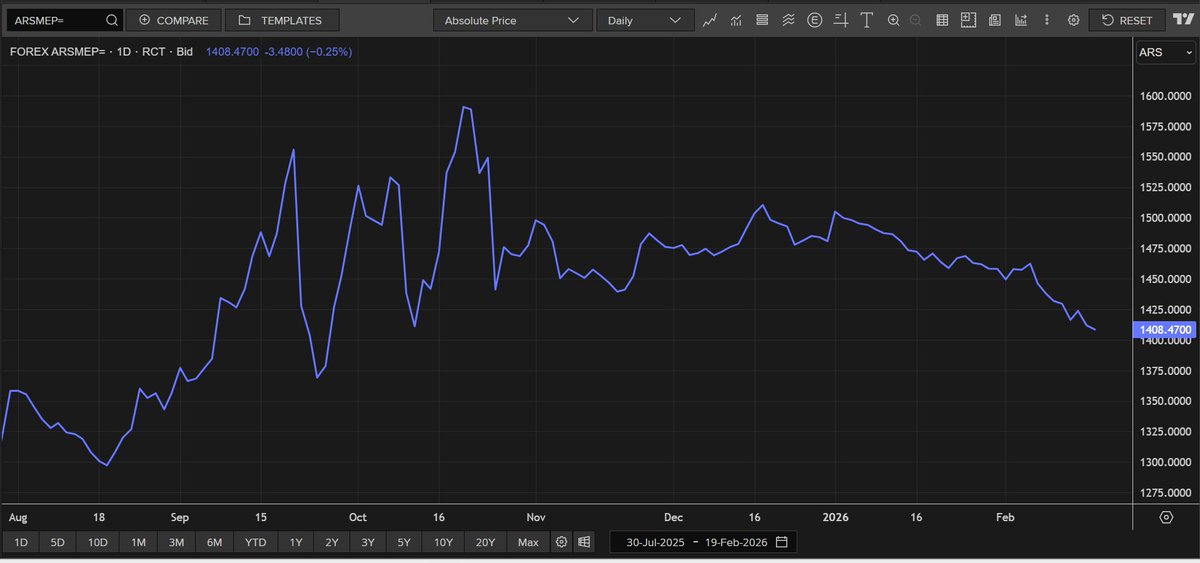Open TEMPLATES folder button
1200x563 pixels.
282,20
